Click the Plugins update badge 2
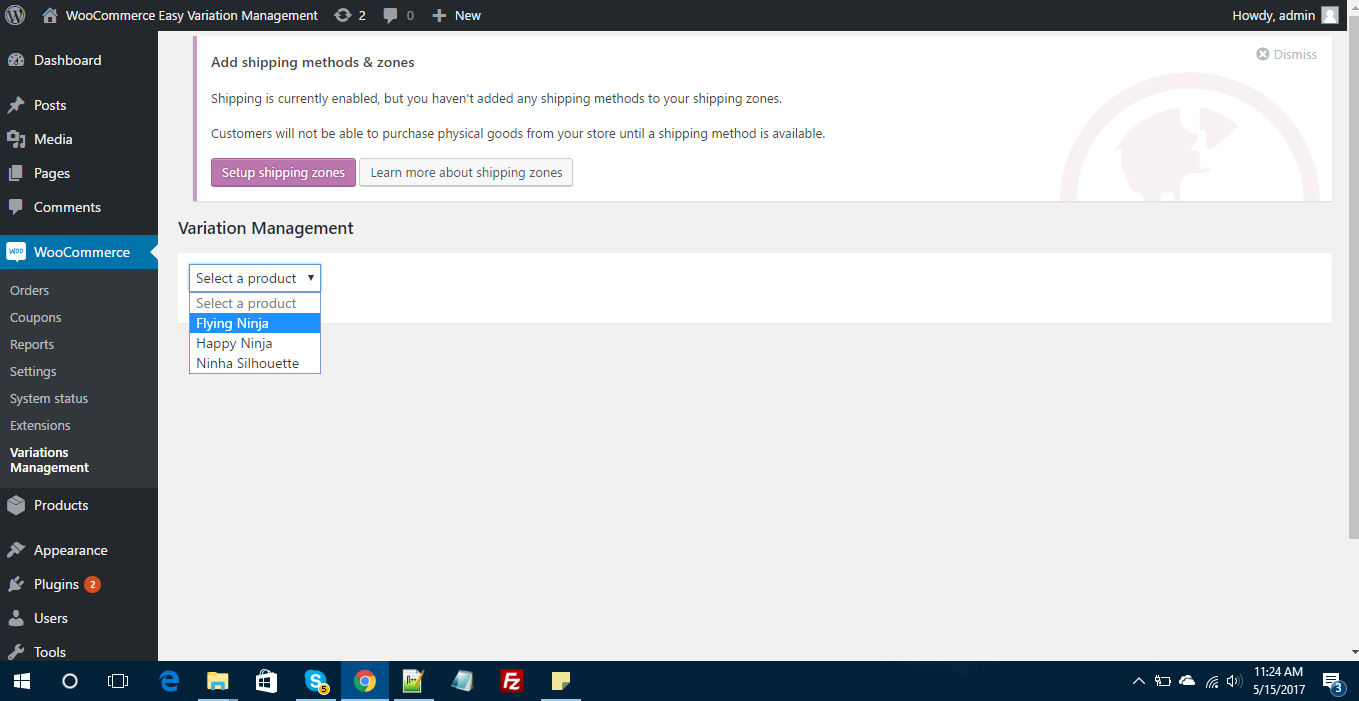Image resolution: width=1359 pixels, height=701 pixels. pyautogui.click(x=92, y=584)
